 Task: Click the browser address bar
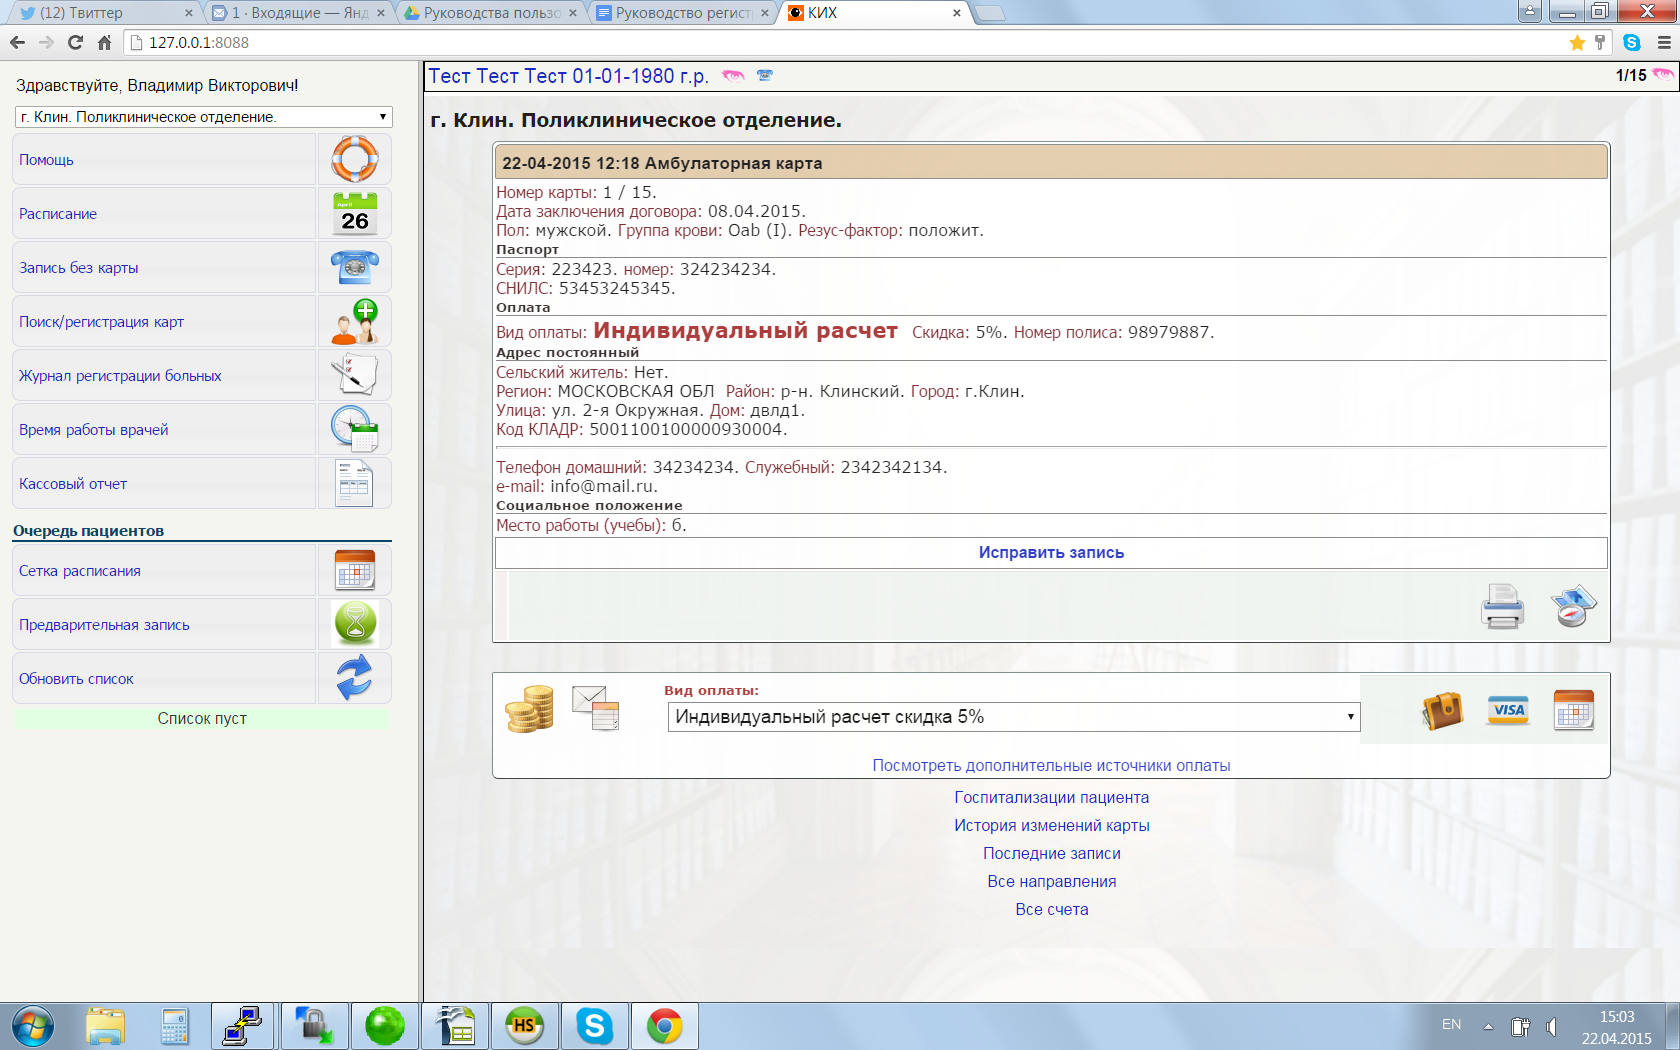(x=850, y=43)
